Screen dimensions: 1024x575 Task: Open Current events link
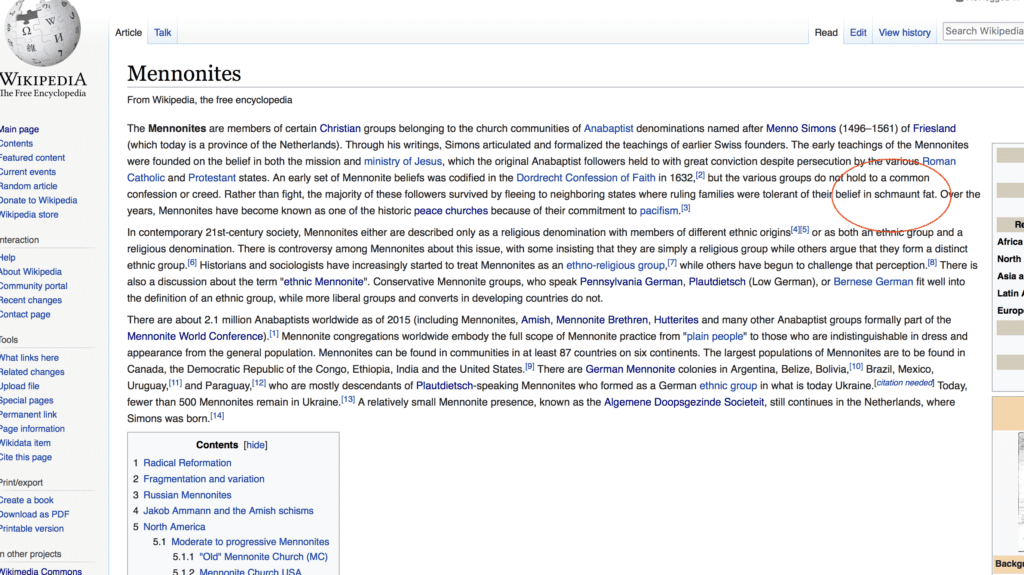point(27,172)
